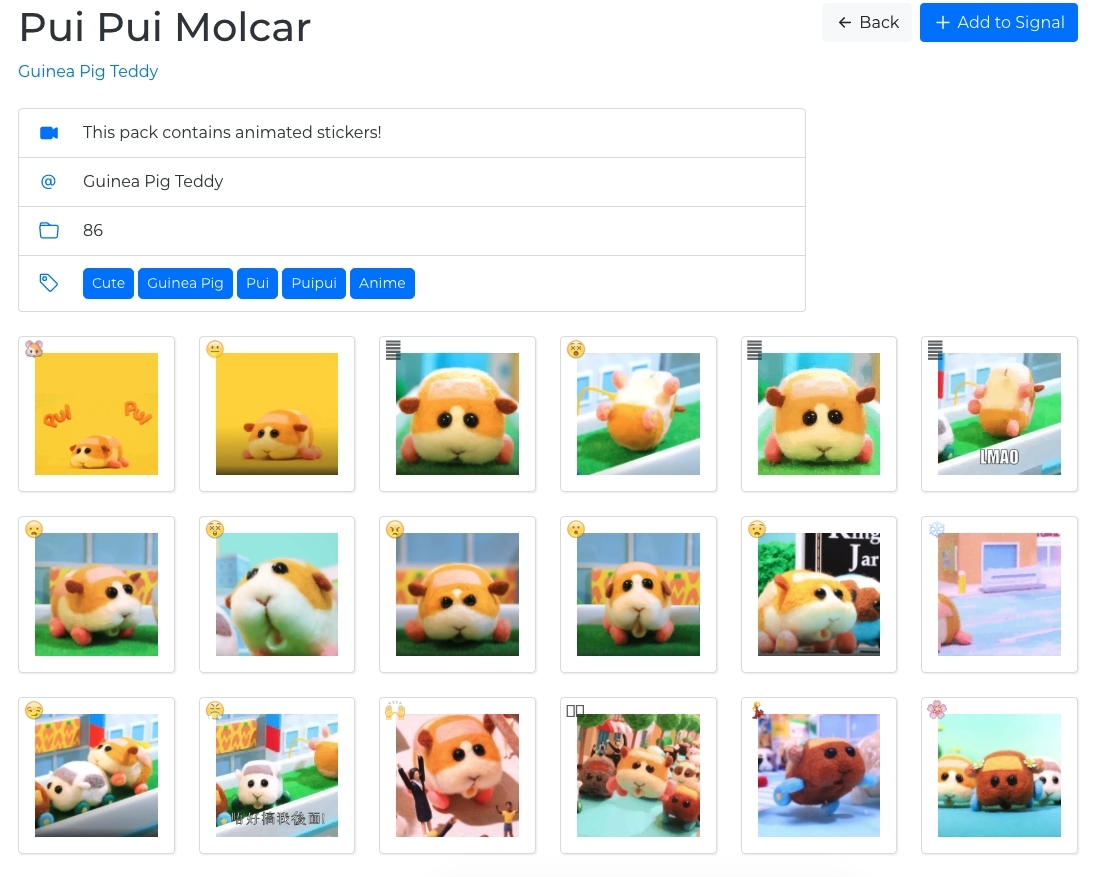Viewport: 1100px width, 877px height.
Task: Open the brown molcar on blue road sticker
Action: 819,775
